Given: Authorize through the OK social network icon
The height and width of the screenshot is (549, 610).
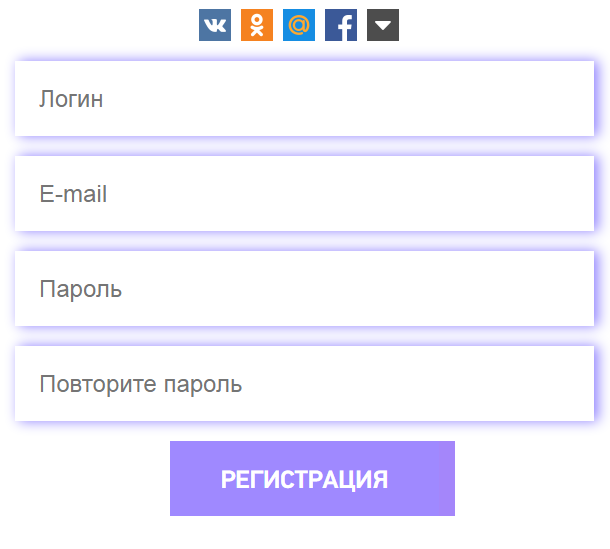Looking at the screenshot, I should point(257,25).
